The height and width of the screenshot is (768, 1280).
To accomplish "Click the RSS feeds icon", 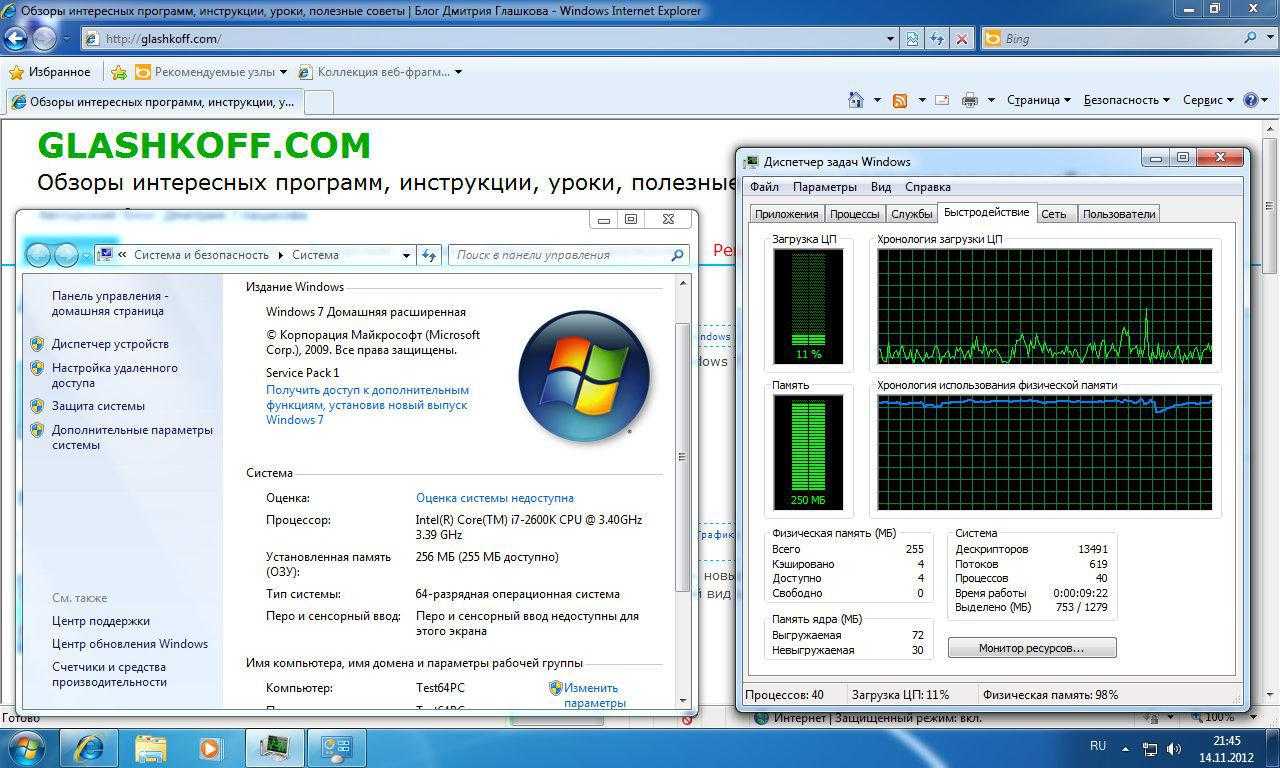I will pyautogui.click(x=900, y=100).
